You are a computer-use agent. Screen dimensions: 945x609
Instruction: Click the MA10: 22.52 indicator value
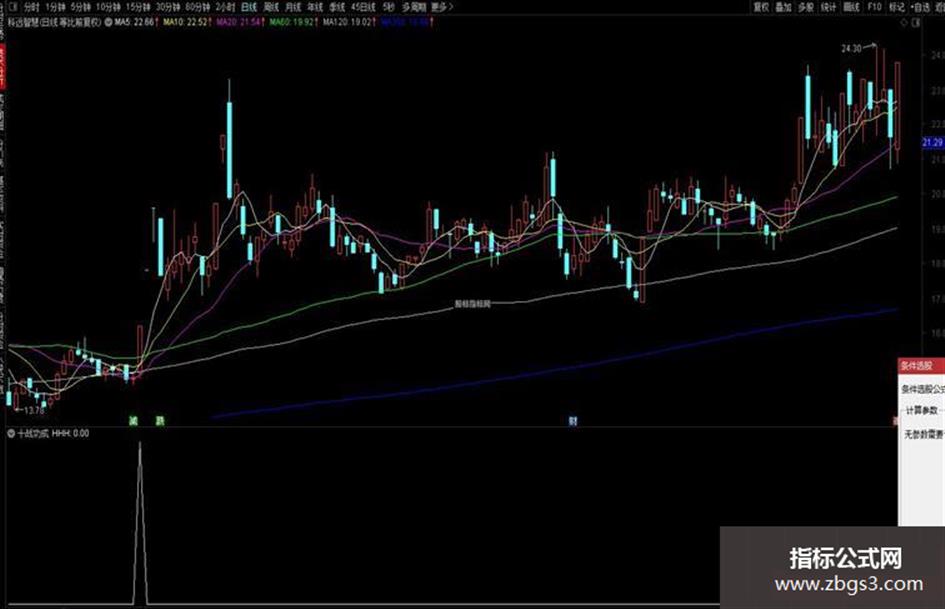(x=187, y=22)
